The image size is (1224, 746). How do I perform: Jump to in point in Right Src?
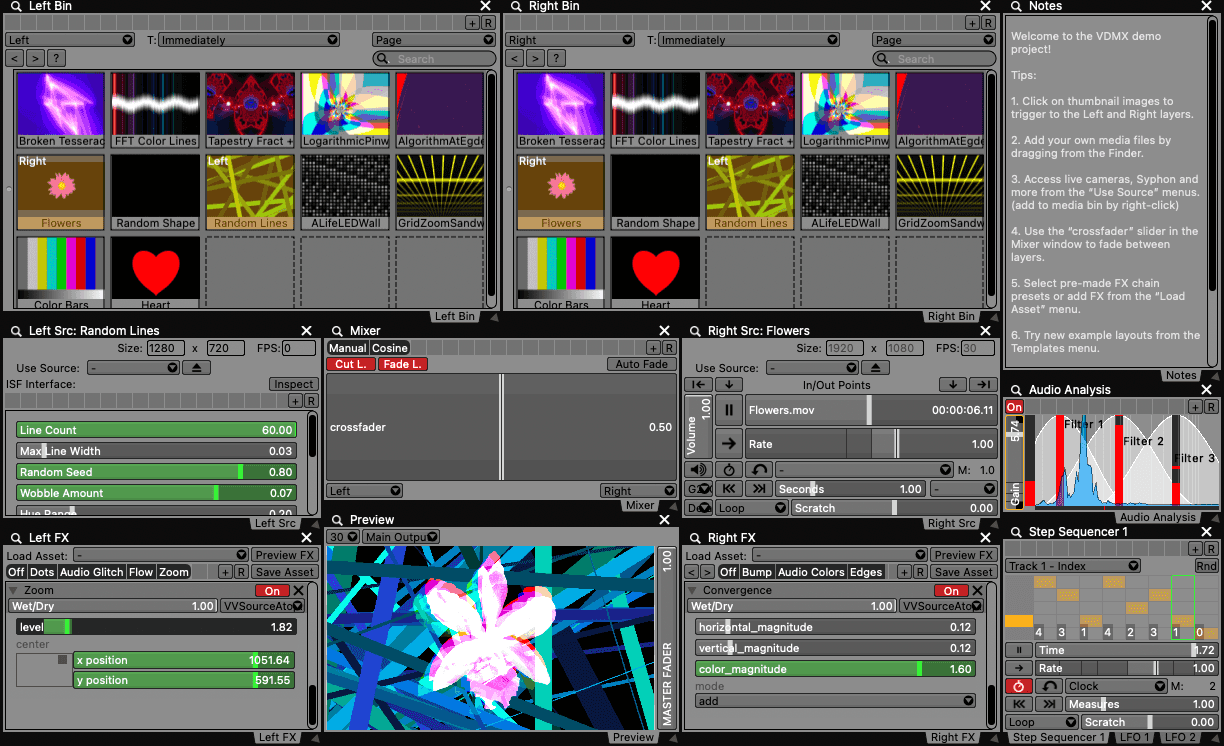[x=699, y=385]
